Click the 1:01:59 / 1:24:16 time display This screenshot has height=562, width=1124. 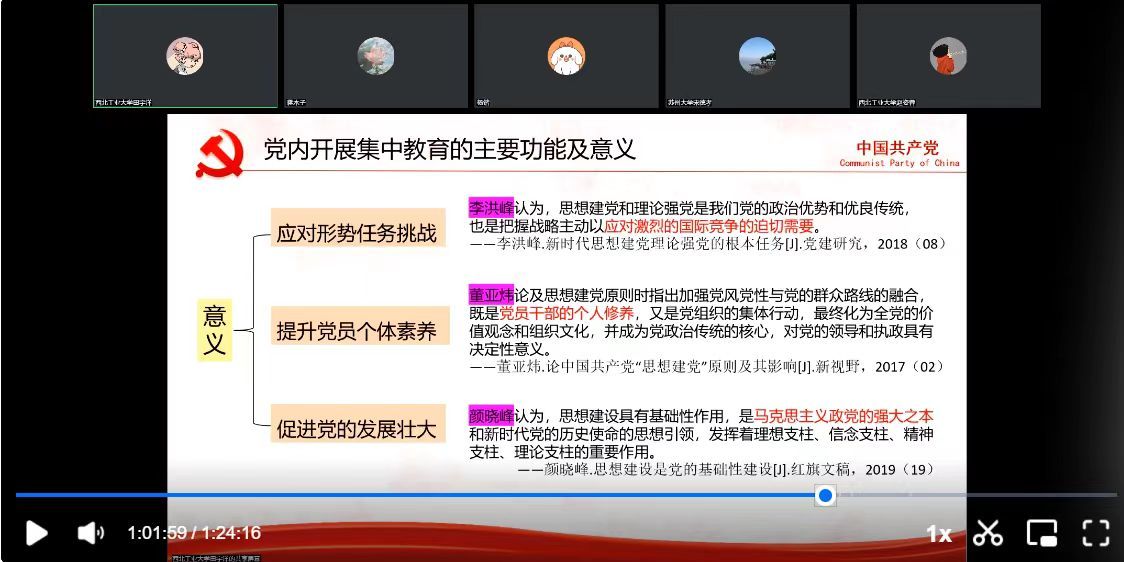pyautogui.click(x=194, y=533)
